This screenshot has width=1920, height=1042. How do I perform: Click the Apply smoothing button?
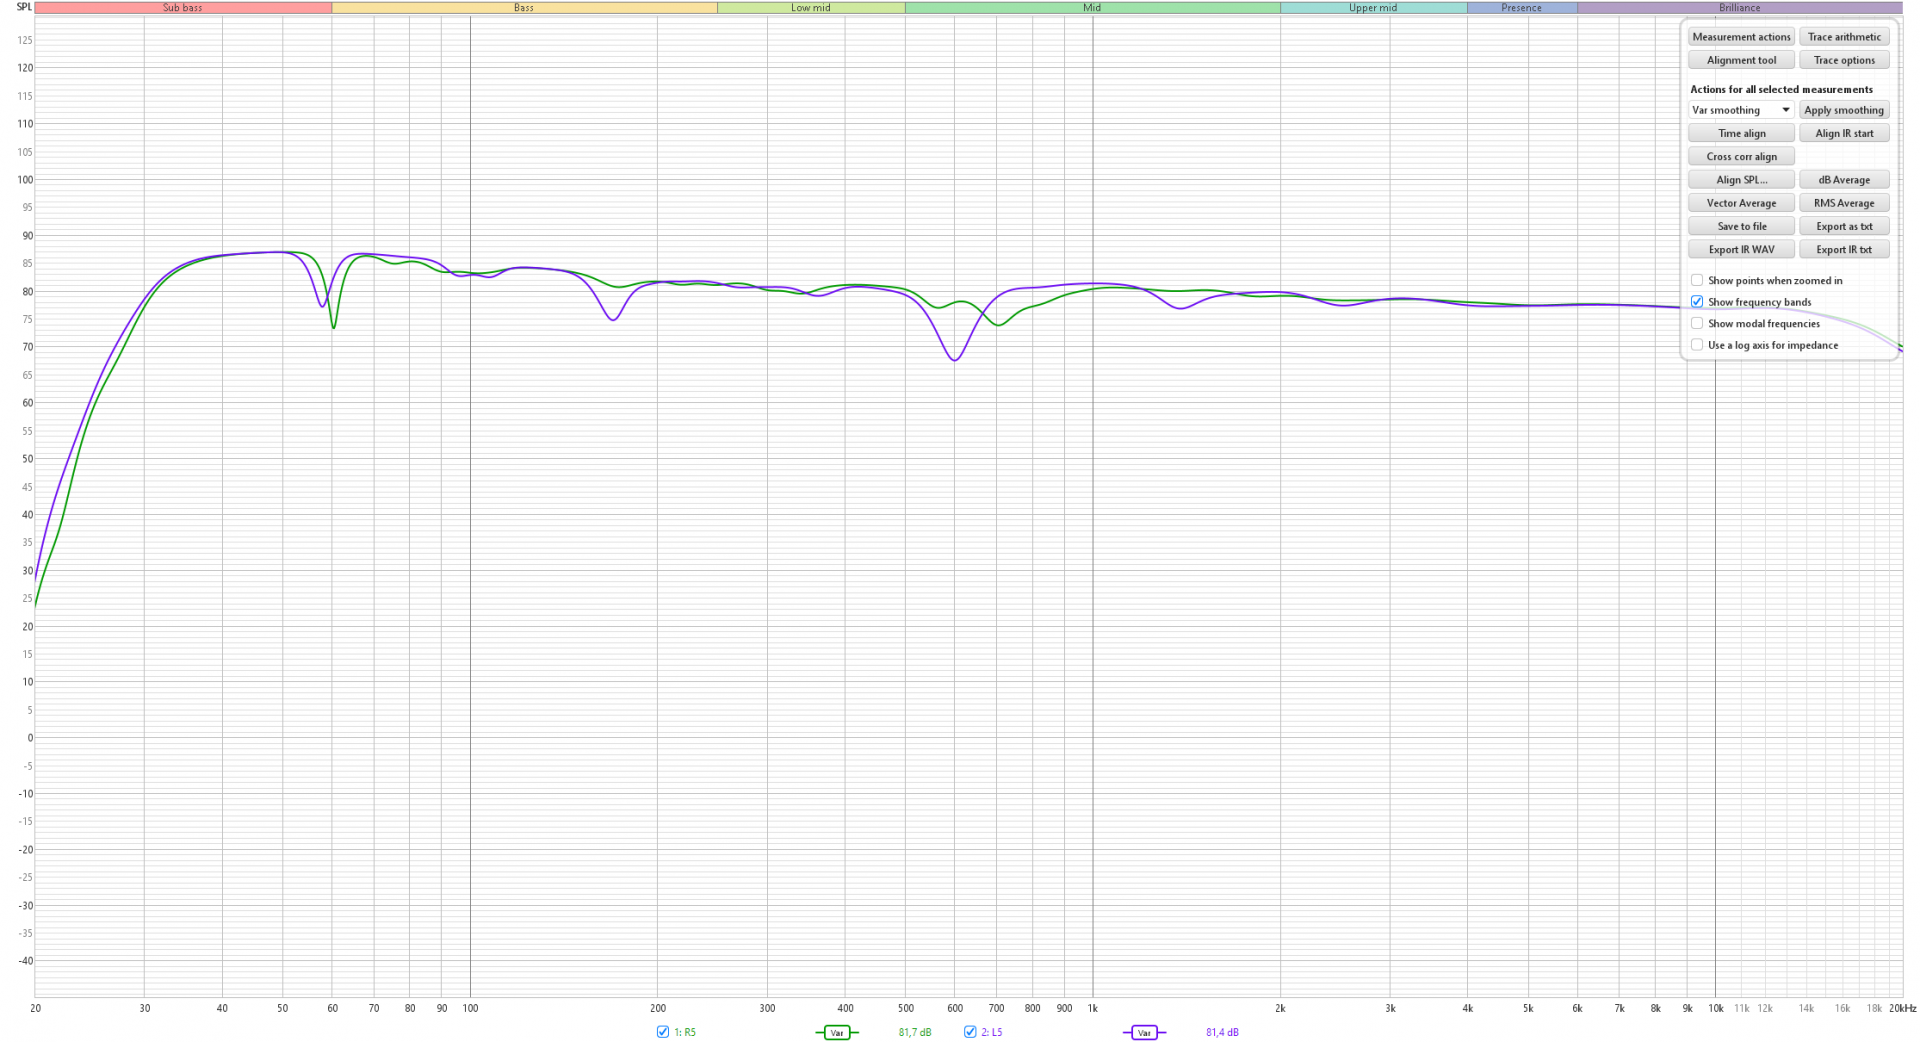click(x=1844, y=110)
